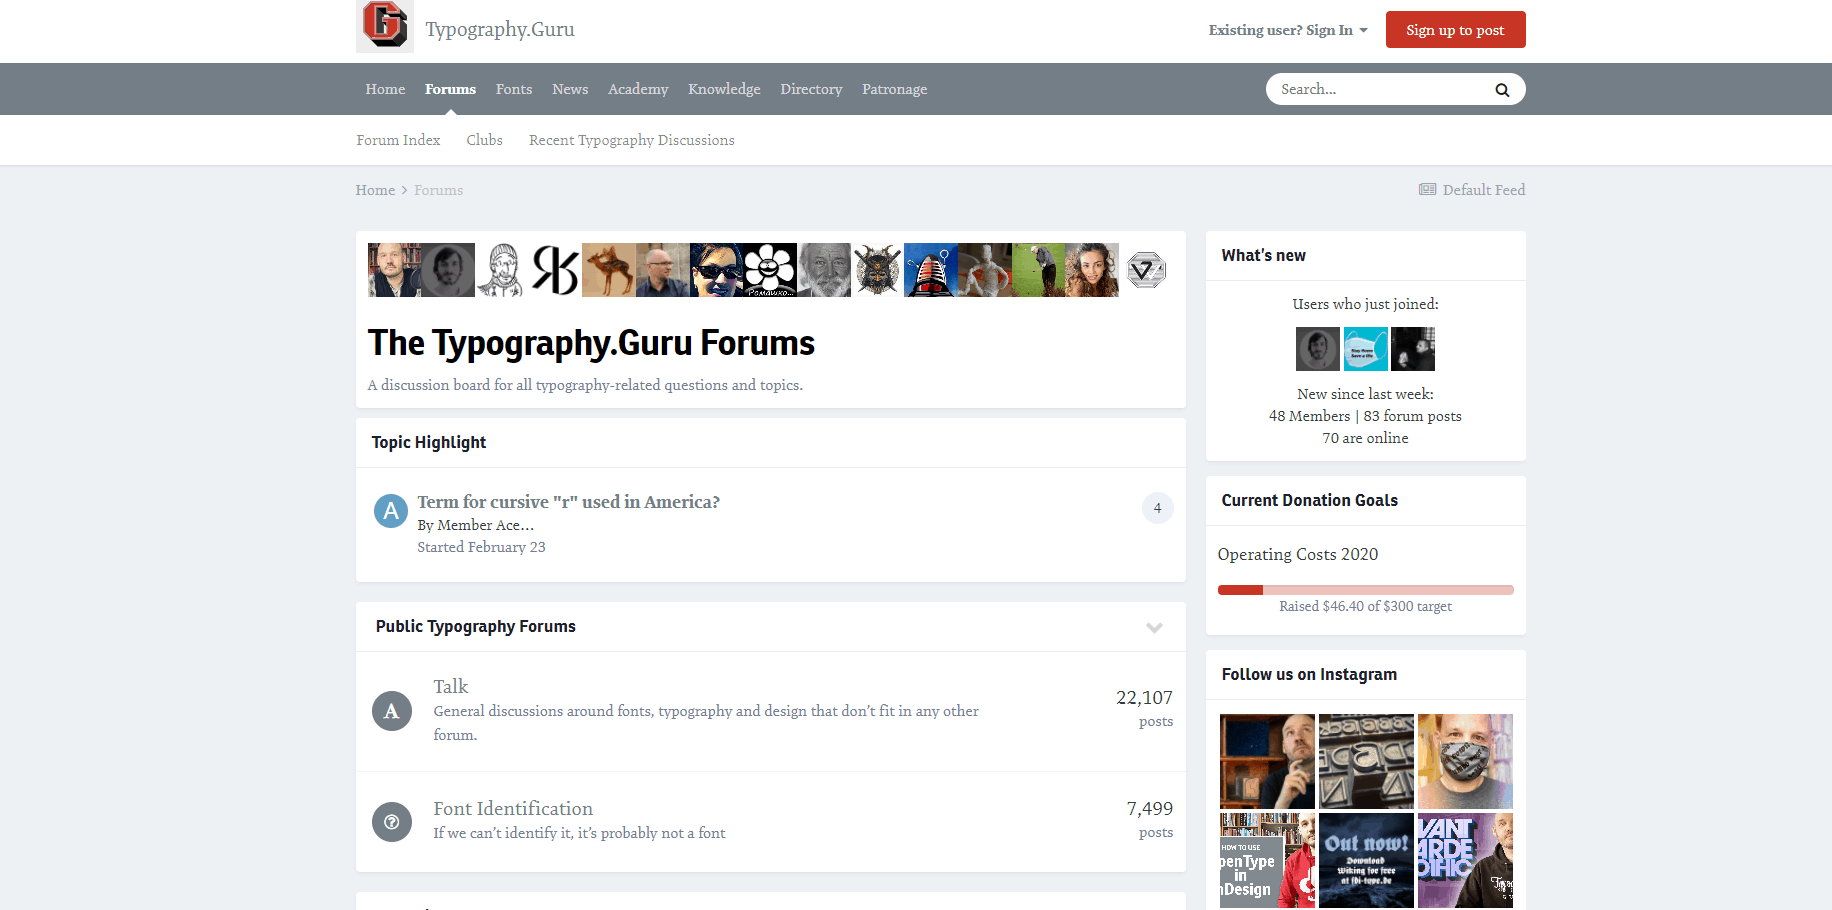The image size is (1832, 910).
Task: Open the Operating Costs 2020 donation goal
Action: pos(1297,554)
